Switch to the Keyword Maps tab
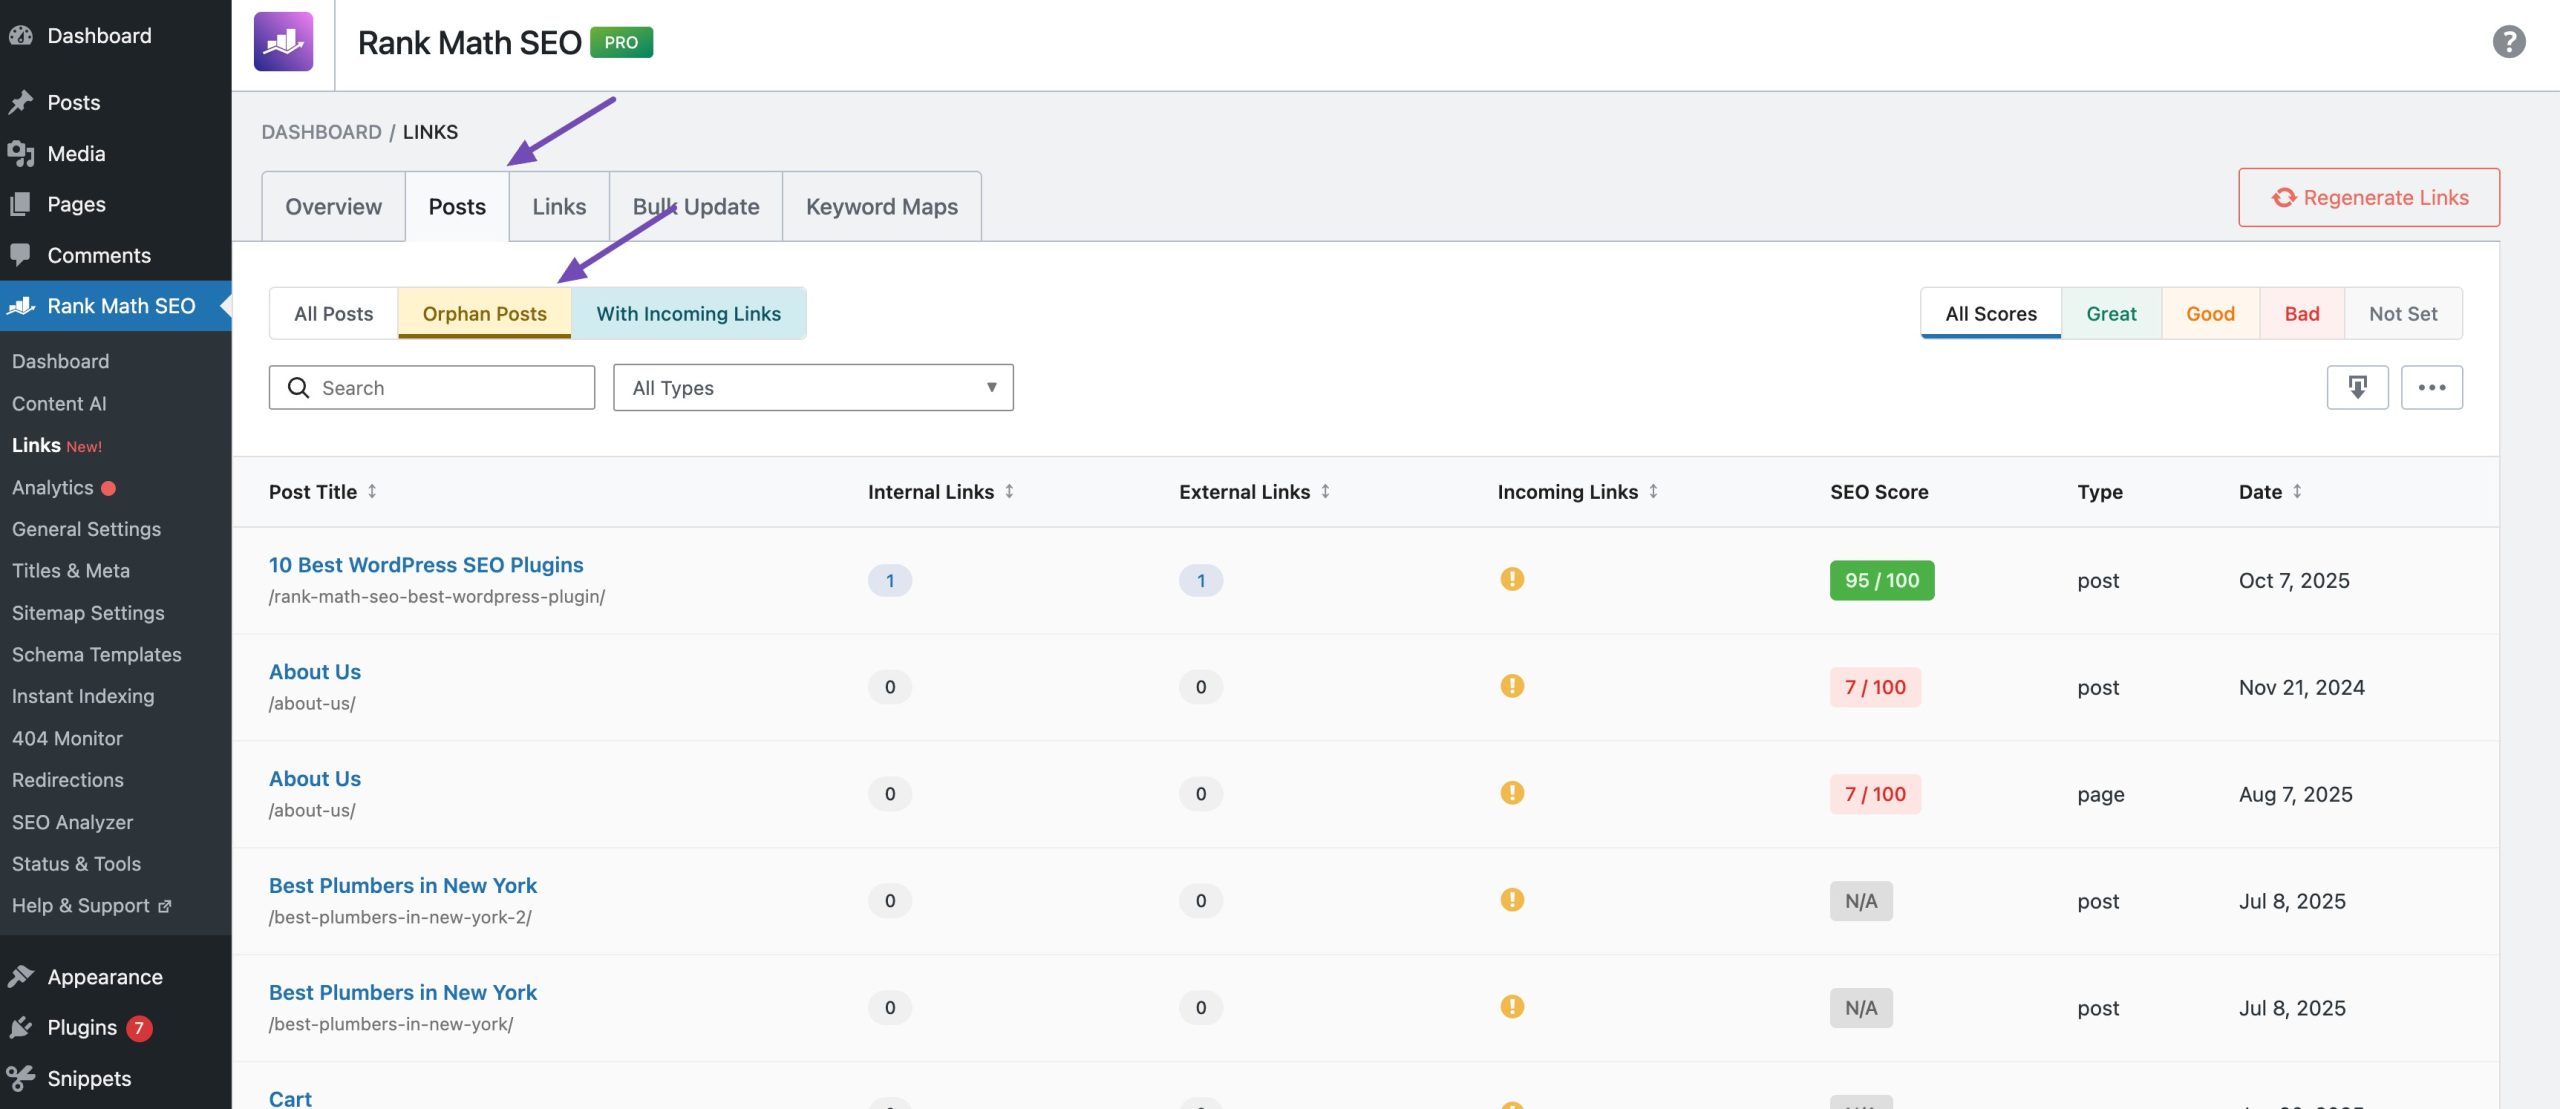 pyautogui.click(x=881, y=206)
